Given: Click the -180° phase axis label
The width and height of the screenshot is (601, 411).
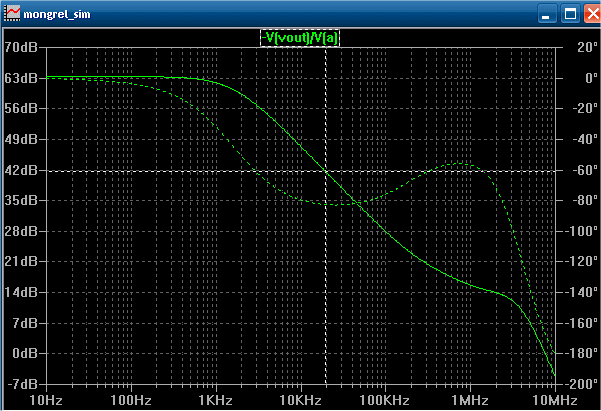Looking at the screenshot, I should [582, 353].
